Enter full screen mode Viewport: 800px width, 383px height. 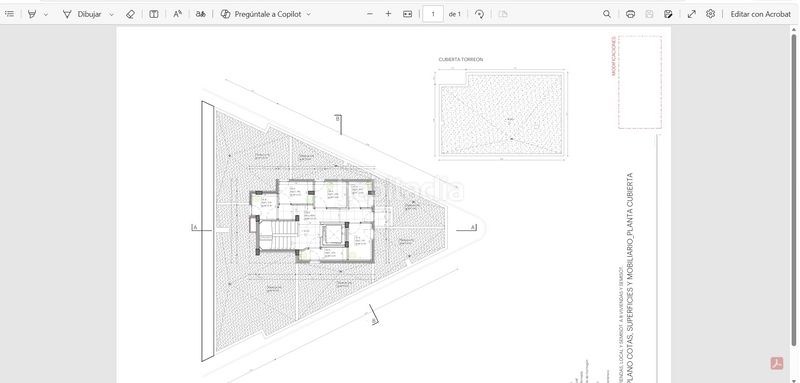pyautogui.click(x=691, y=14)
